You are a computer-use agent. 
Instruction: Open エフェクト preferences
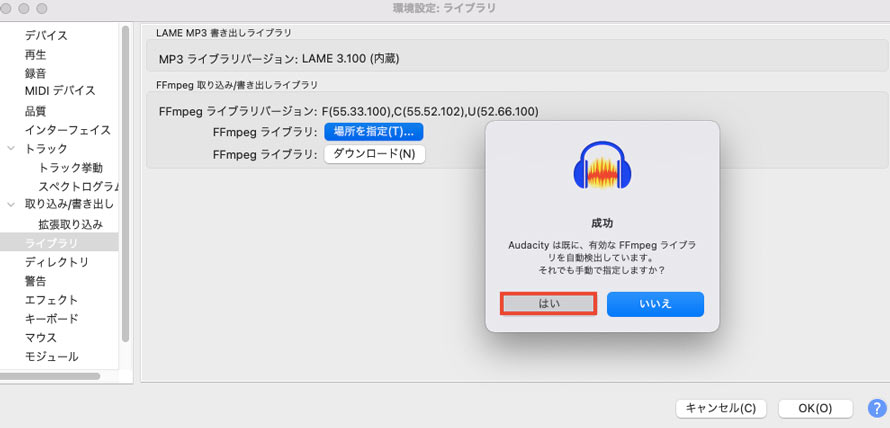(x=51, y=300)
